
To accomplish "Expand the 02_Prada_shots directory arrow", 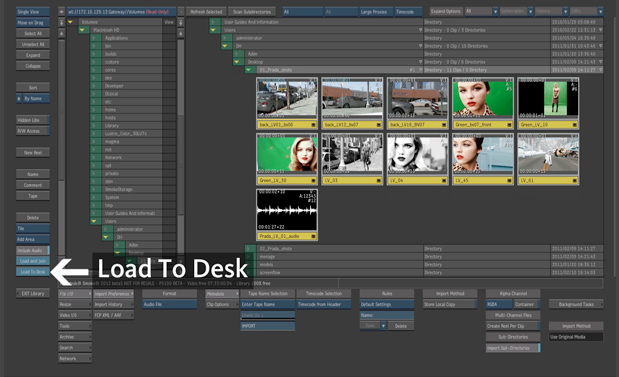I will pos(249,249).
